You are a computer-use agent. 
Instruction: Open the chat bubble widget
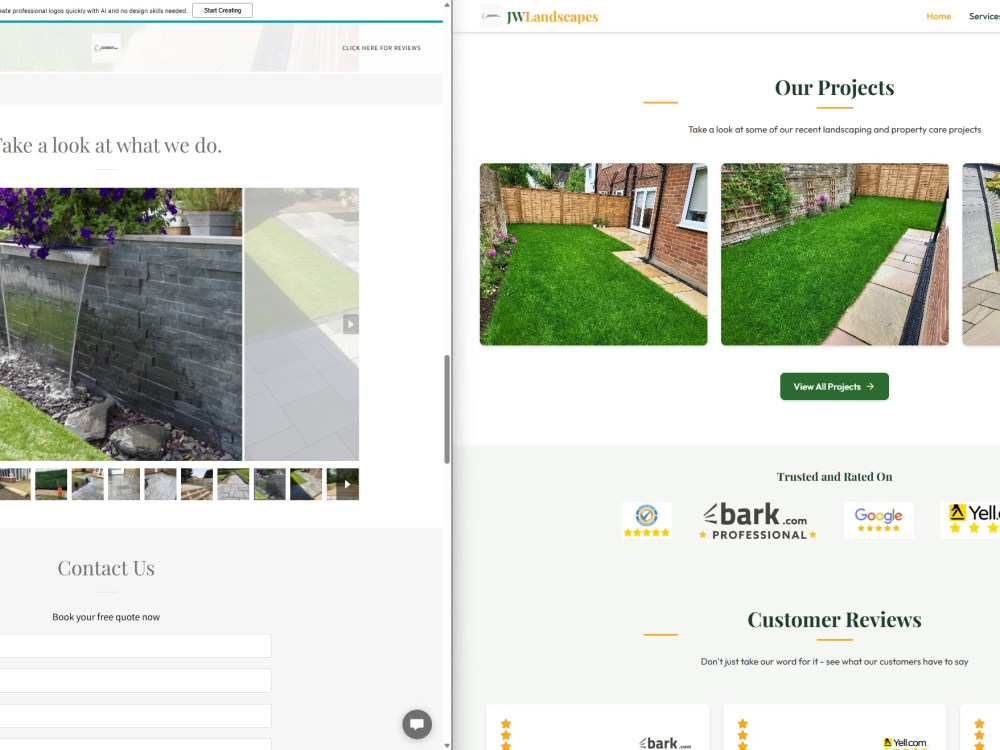coord(417,724)
